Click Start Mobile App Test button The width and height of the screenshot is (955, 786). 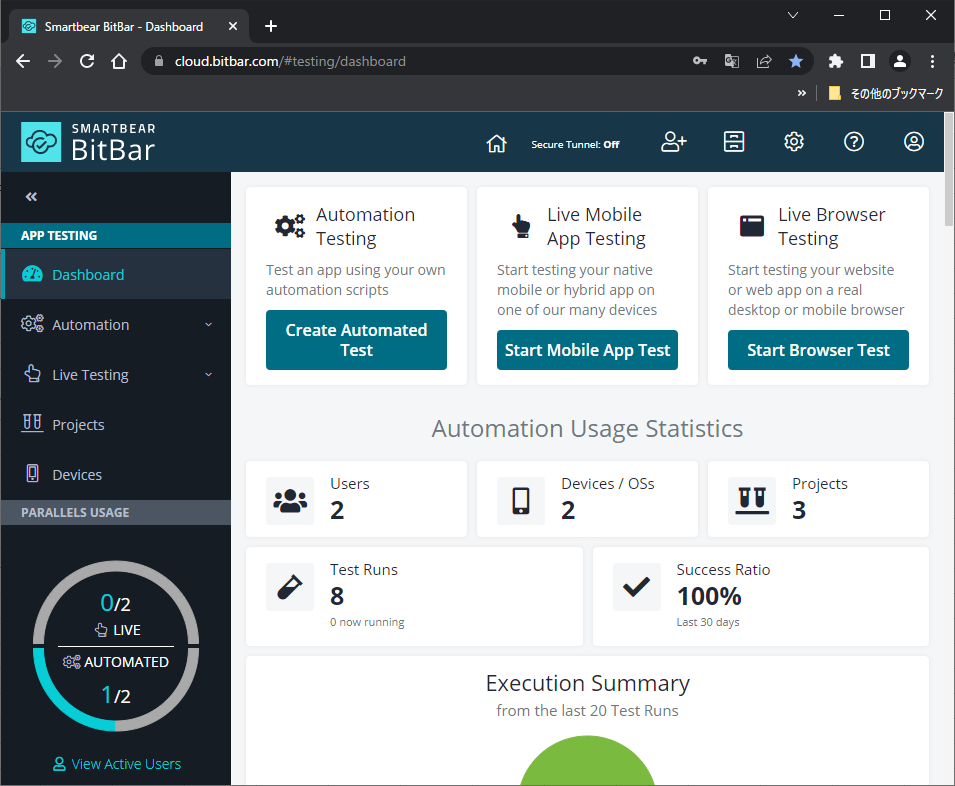coord(587,350)
